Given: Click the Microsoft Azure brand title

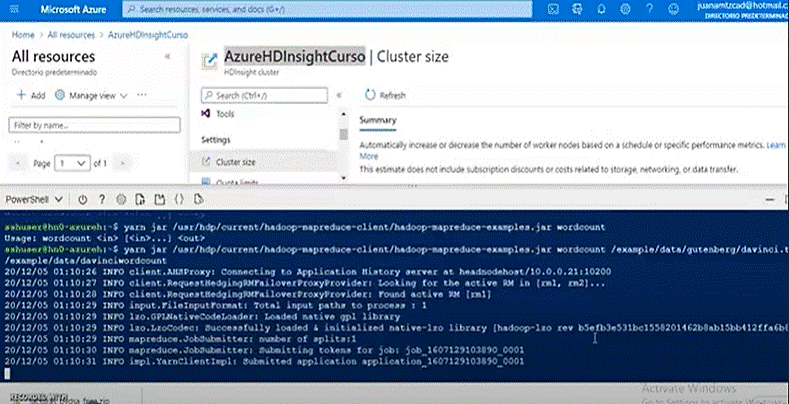Looking at the screenshot, I should coord(73,10).
